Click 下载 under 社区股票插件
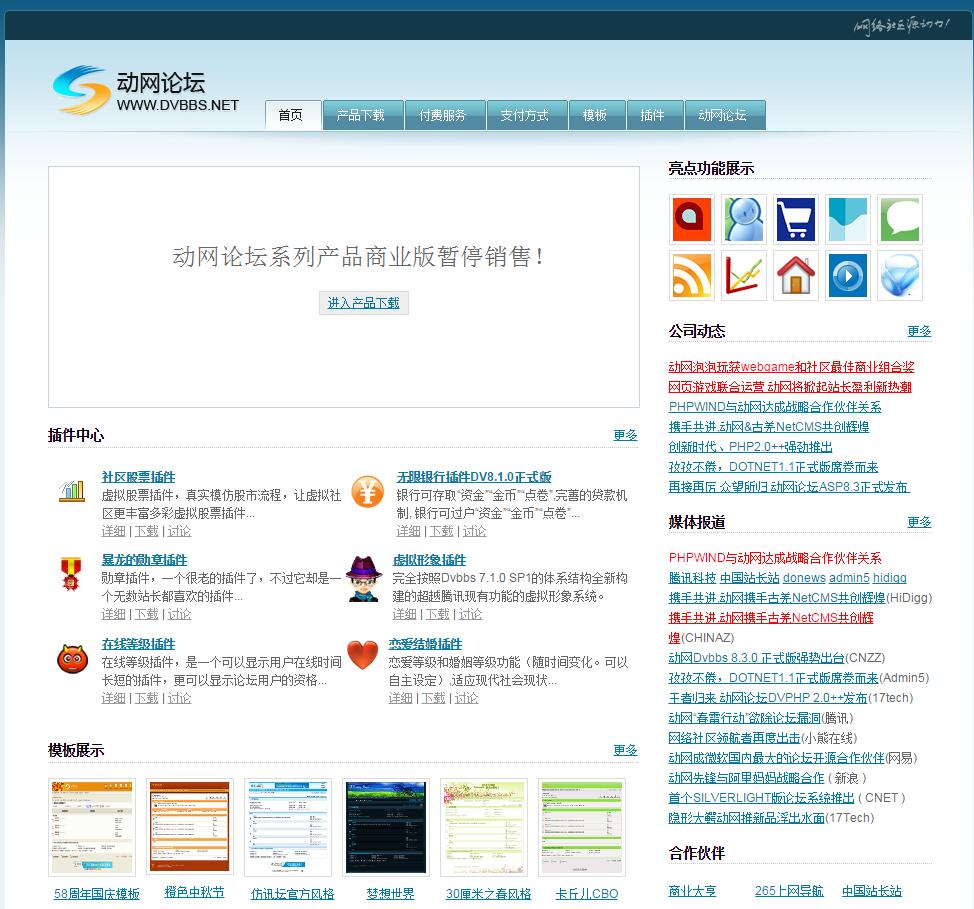The image size is (974, 909). pos(147,531)
